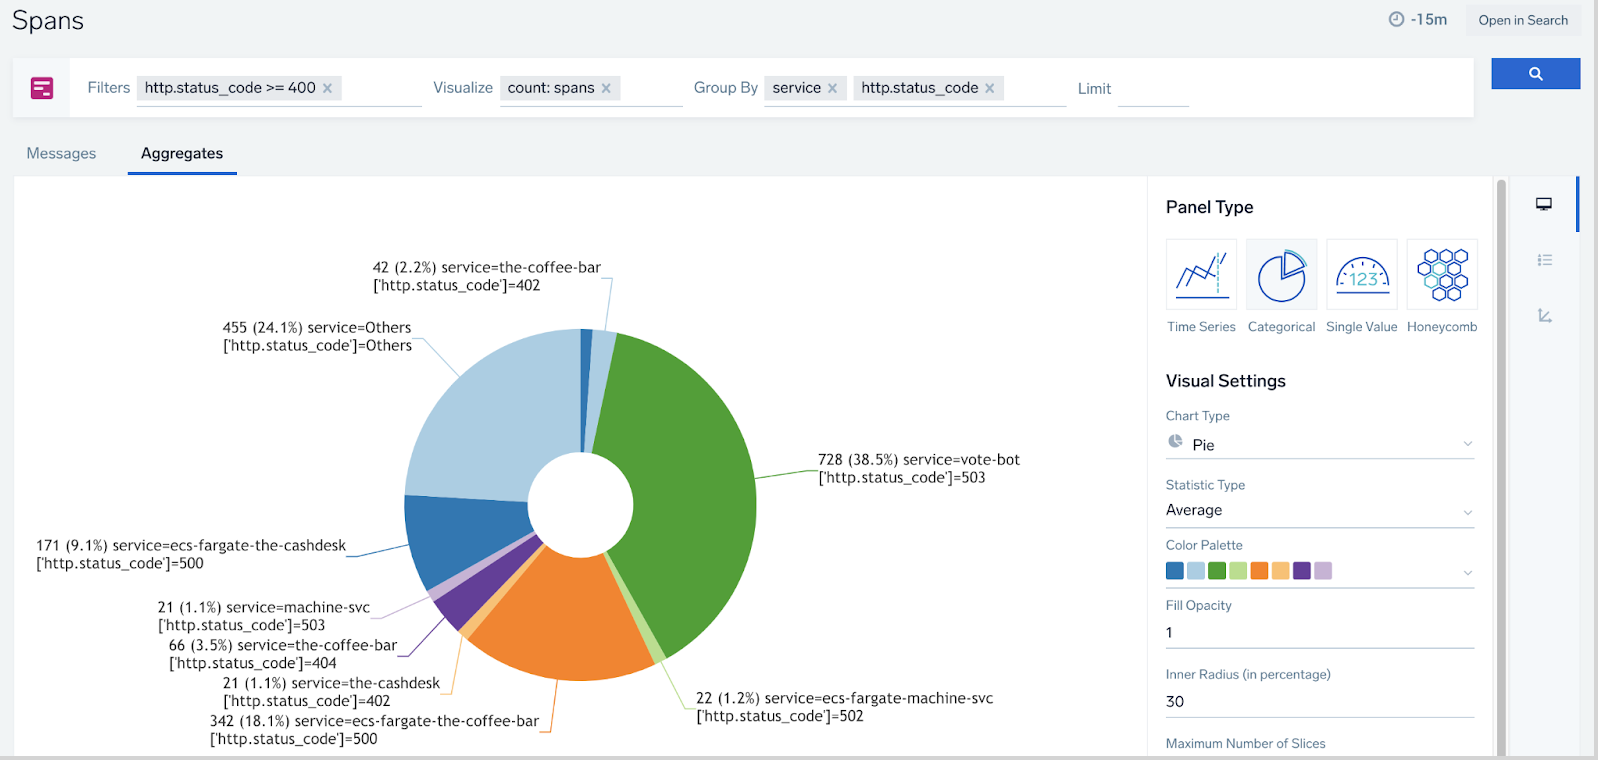Open the Statistic Type Average dropdown
This screenshot has width=1598, height=760.
(1319, 511)
